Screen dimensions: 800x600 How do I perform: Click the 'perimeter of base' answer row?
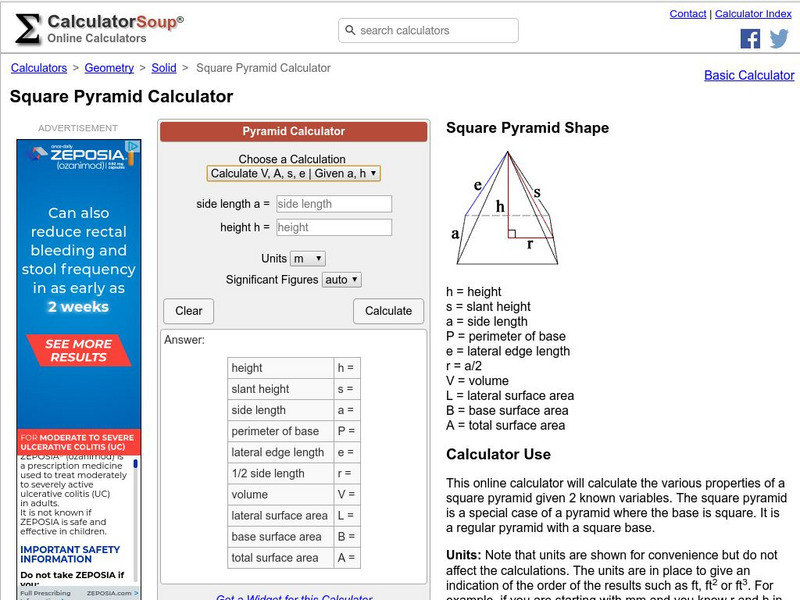tap(294, 432)
